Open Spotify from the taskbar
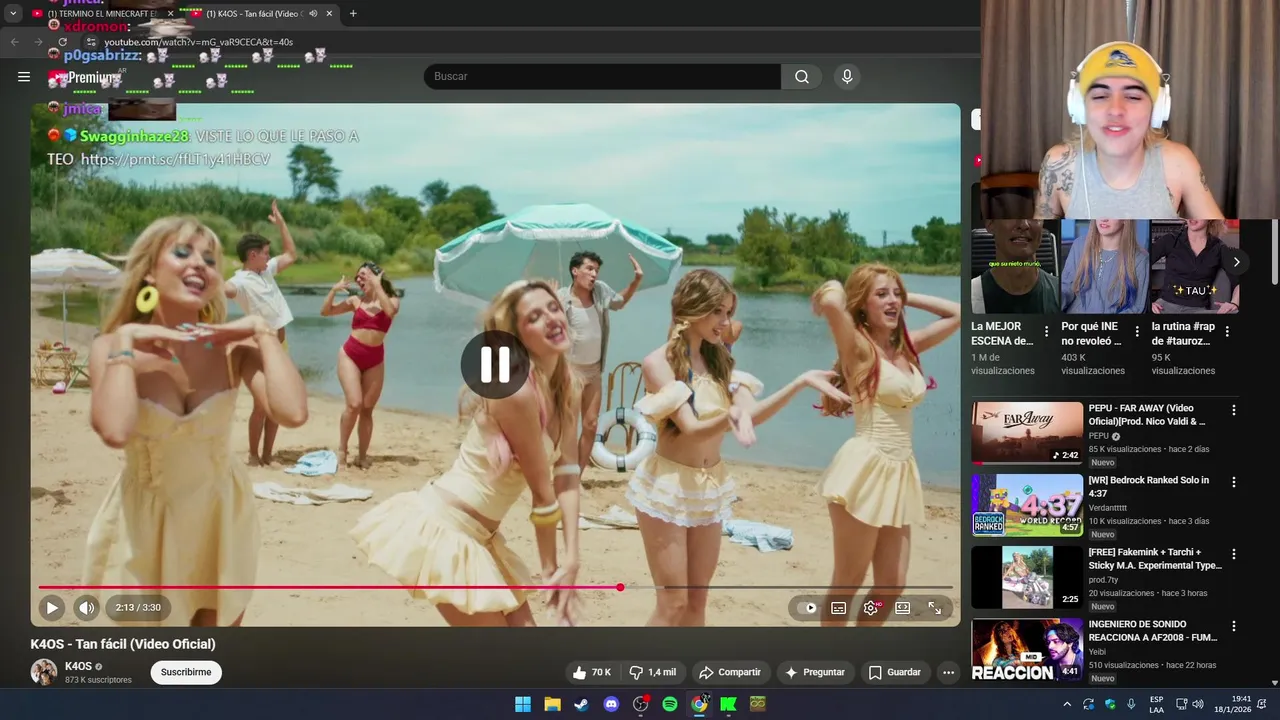This screenshot has width=1280, height=720. point(670,704)
